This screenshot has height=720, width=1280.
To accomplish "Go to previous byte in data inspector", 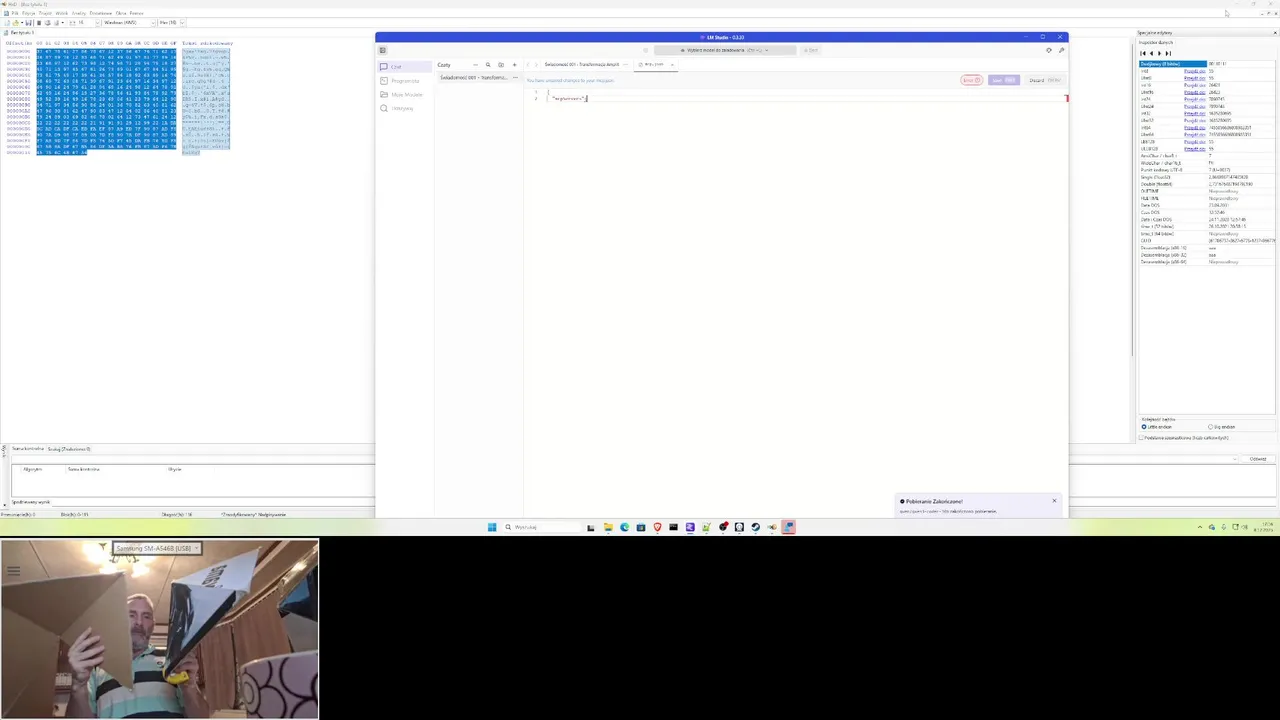I will pyautogui.click(x=1151, y=53).
